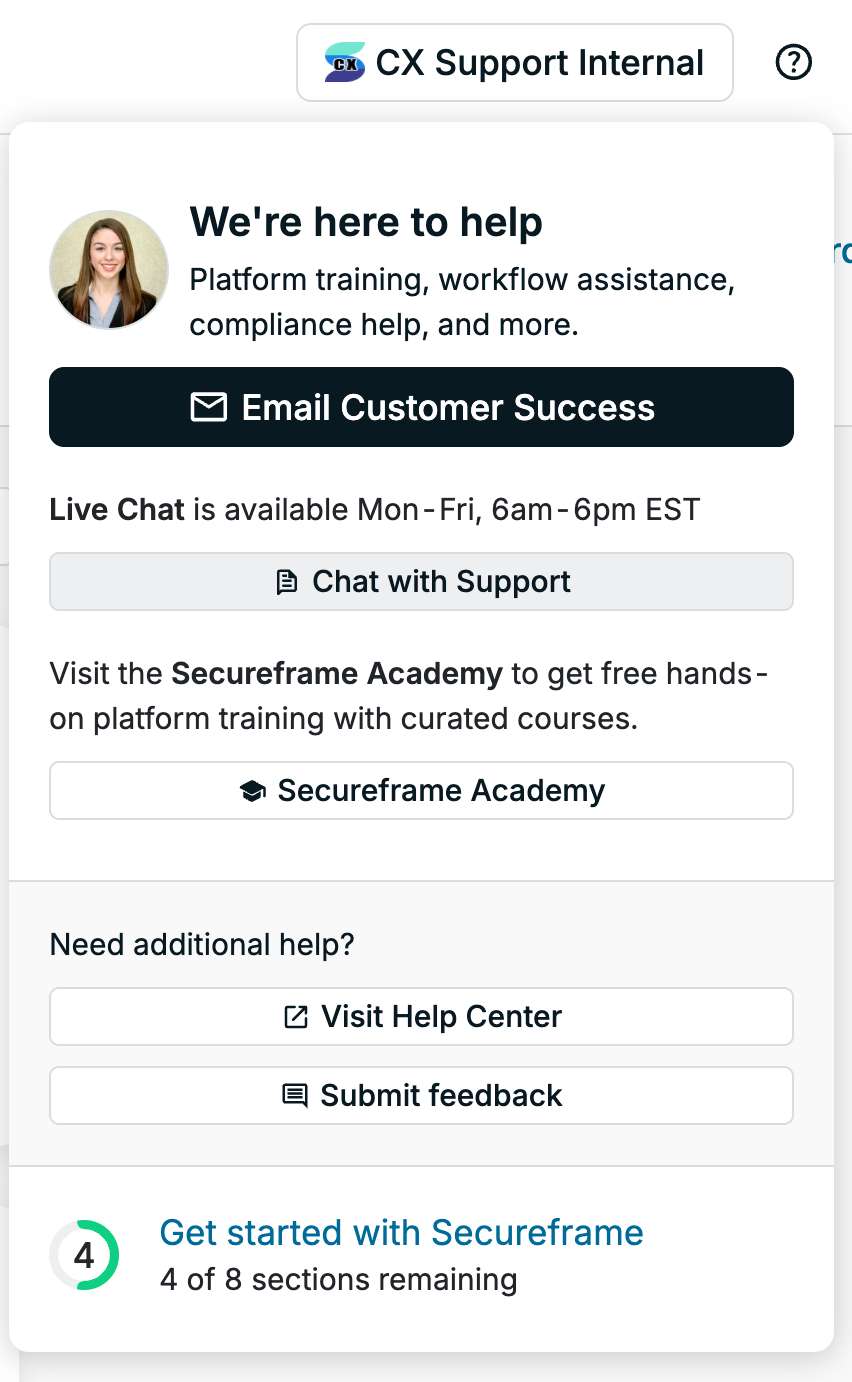852x1382 pixels.
Task: Click the help question mark icon
Action: (x=794, y=63)
